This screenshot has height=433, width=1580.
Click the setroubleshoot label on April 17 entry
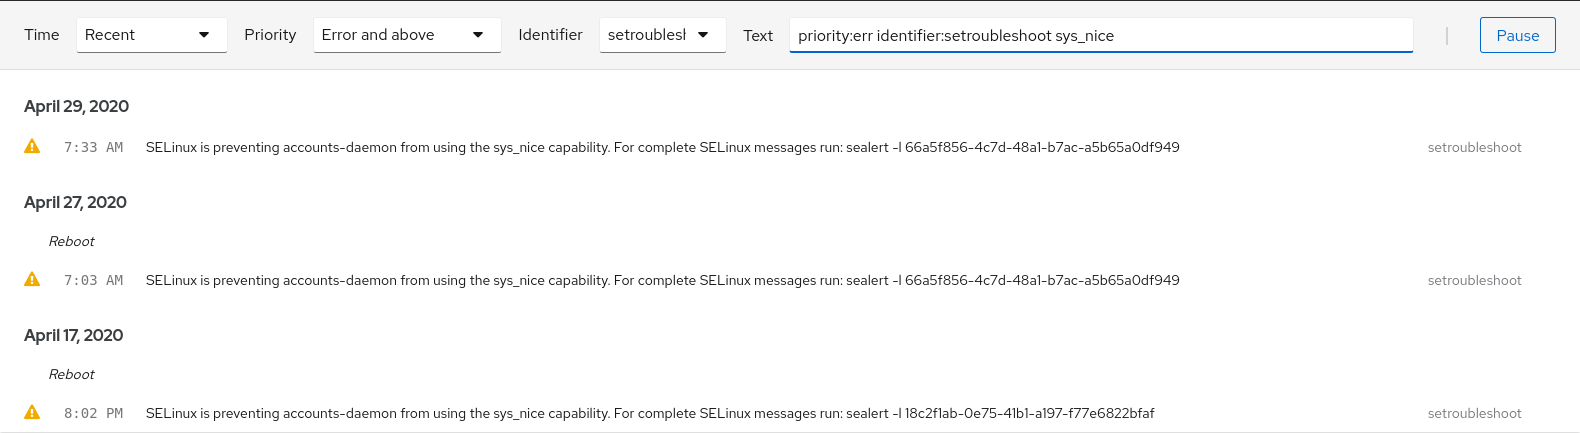1474,413
